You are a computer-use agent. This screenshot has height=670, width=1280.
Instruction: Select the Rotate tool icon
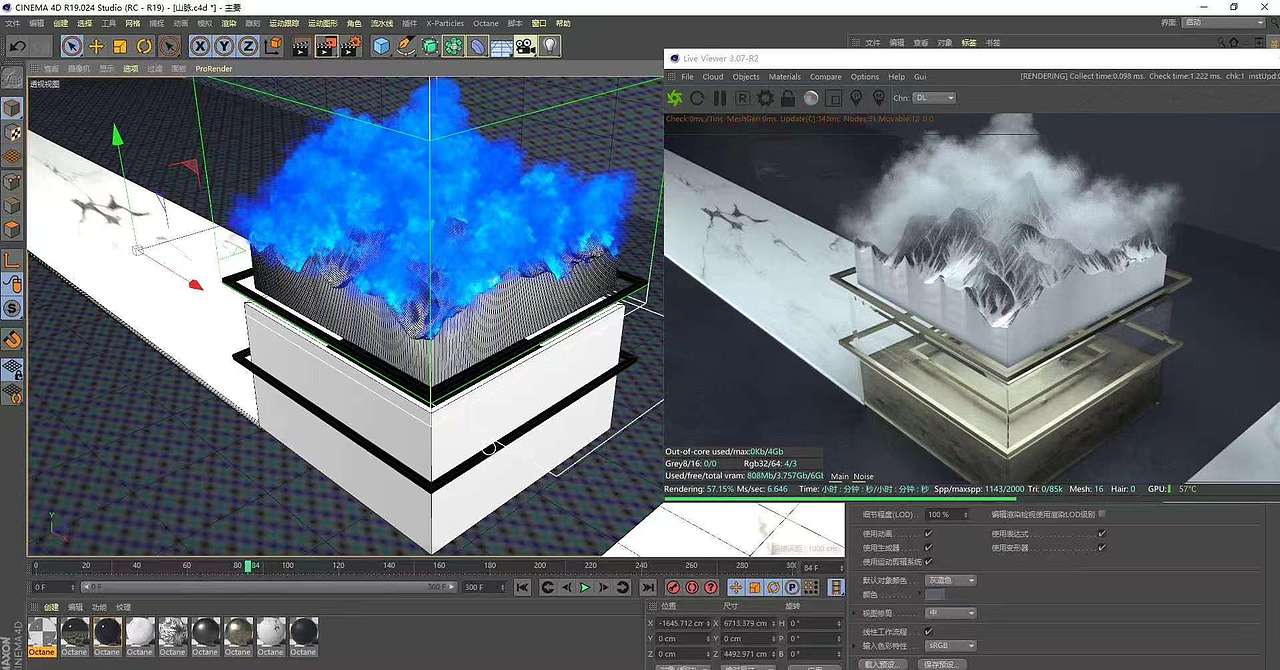tap(144, 46)
